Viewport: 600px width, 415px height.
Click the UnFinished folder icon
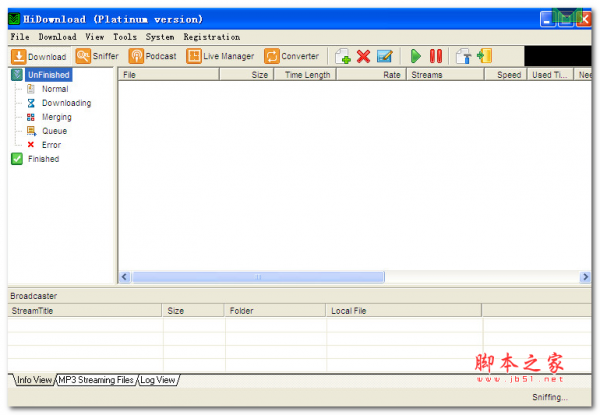click(17, 75)
